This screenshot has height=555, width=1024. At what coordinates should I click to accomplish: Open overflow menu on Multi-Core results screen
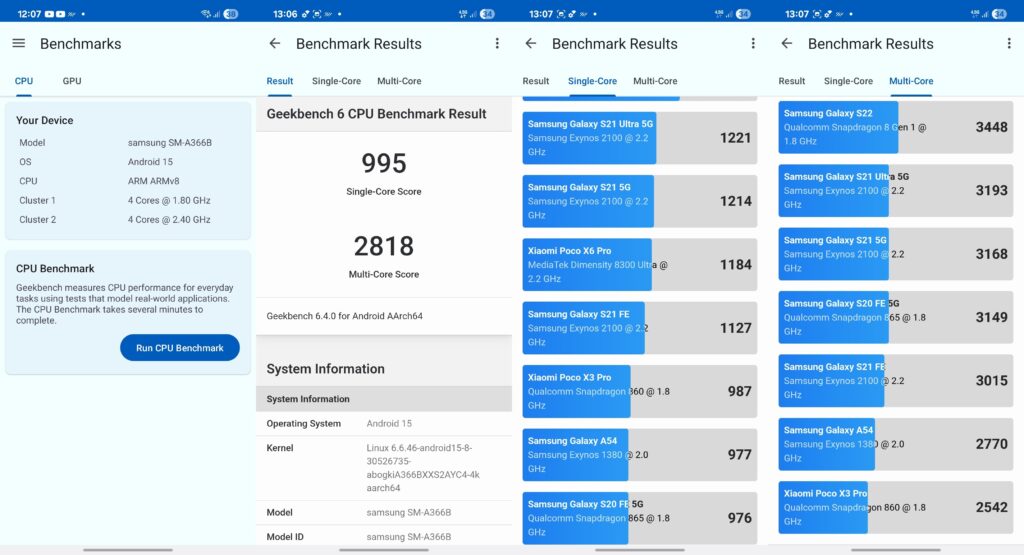(1009, 43)
